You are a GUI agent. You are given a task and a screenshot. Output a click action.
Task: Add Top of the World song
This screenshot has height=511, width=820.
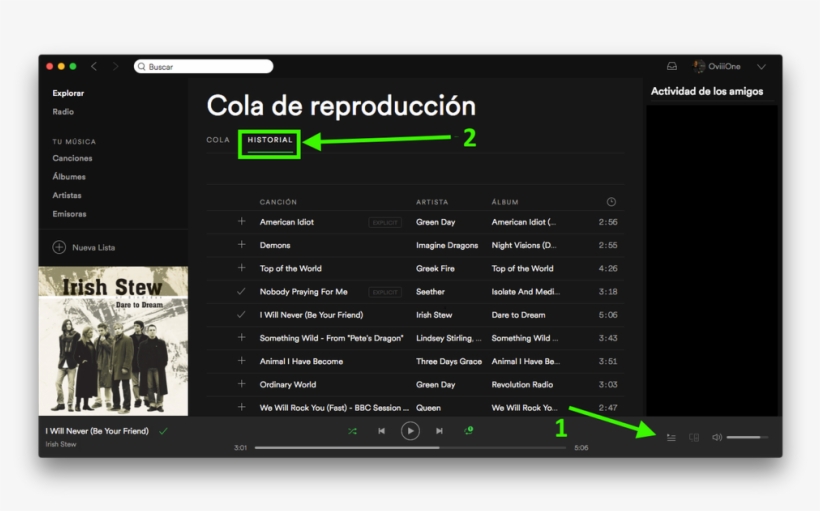click(242, 268)
